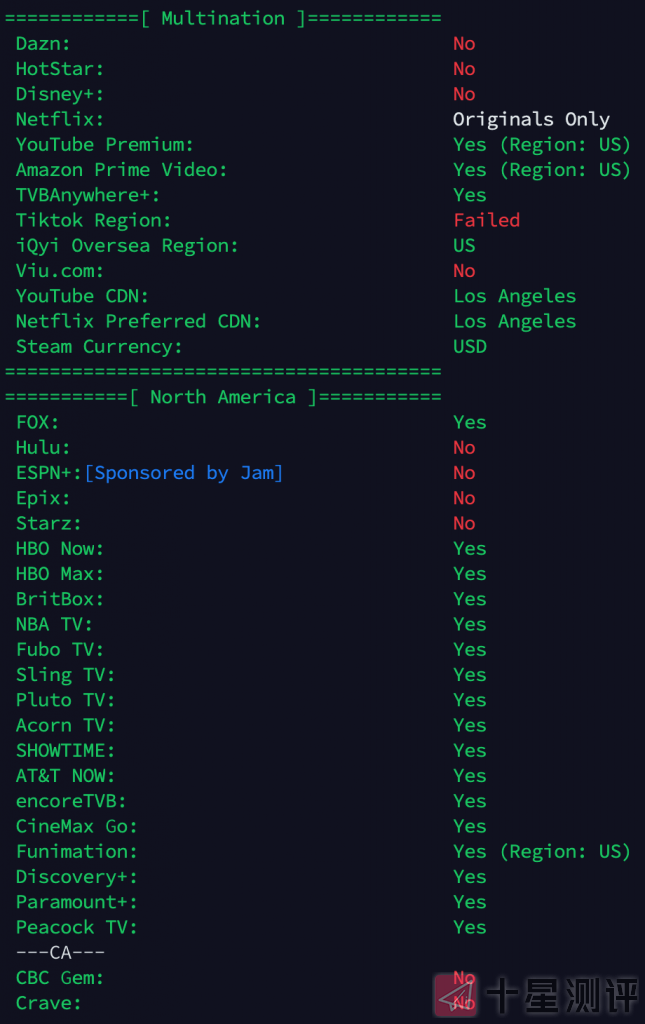Click the "Los Angeles" YouTube CDN value
The image size is (645, 1024).
tap(514, 296)
